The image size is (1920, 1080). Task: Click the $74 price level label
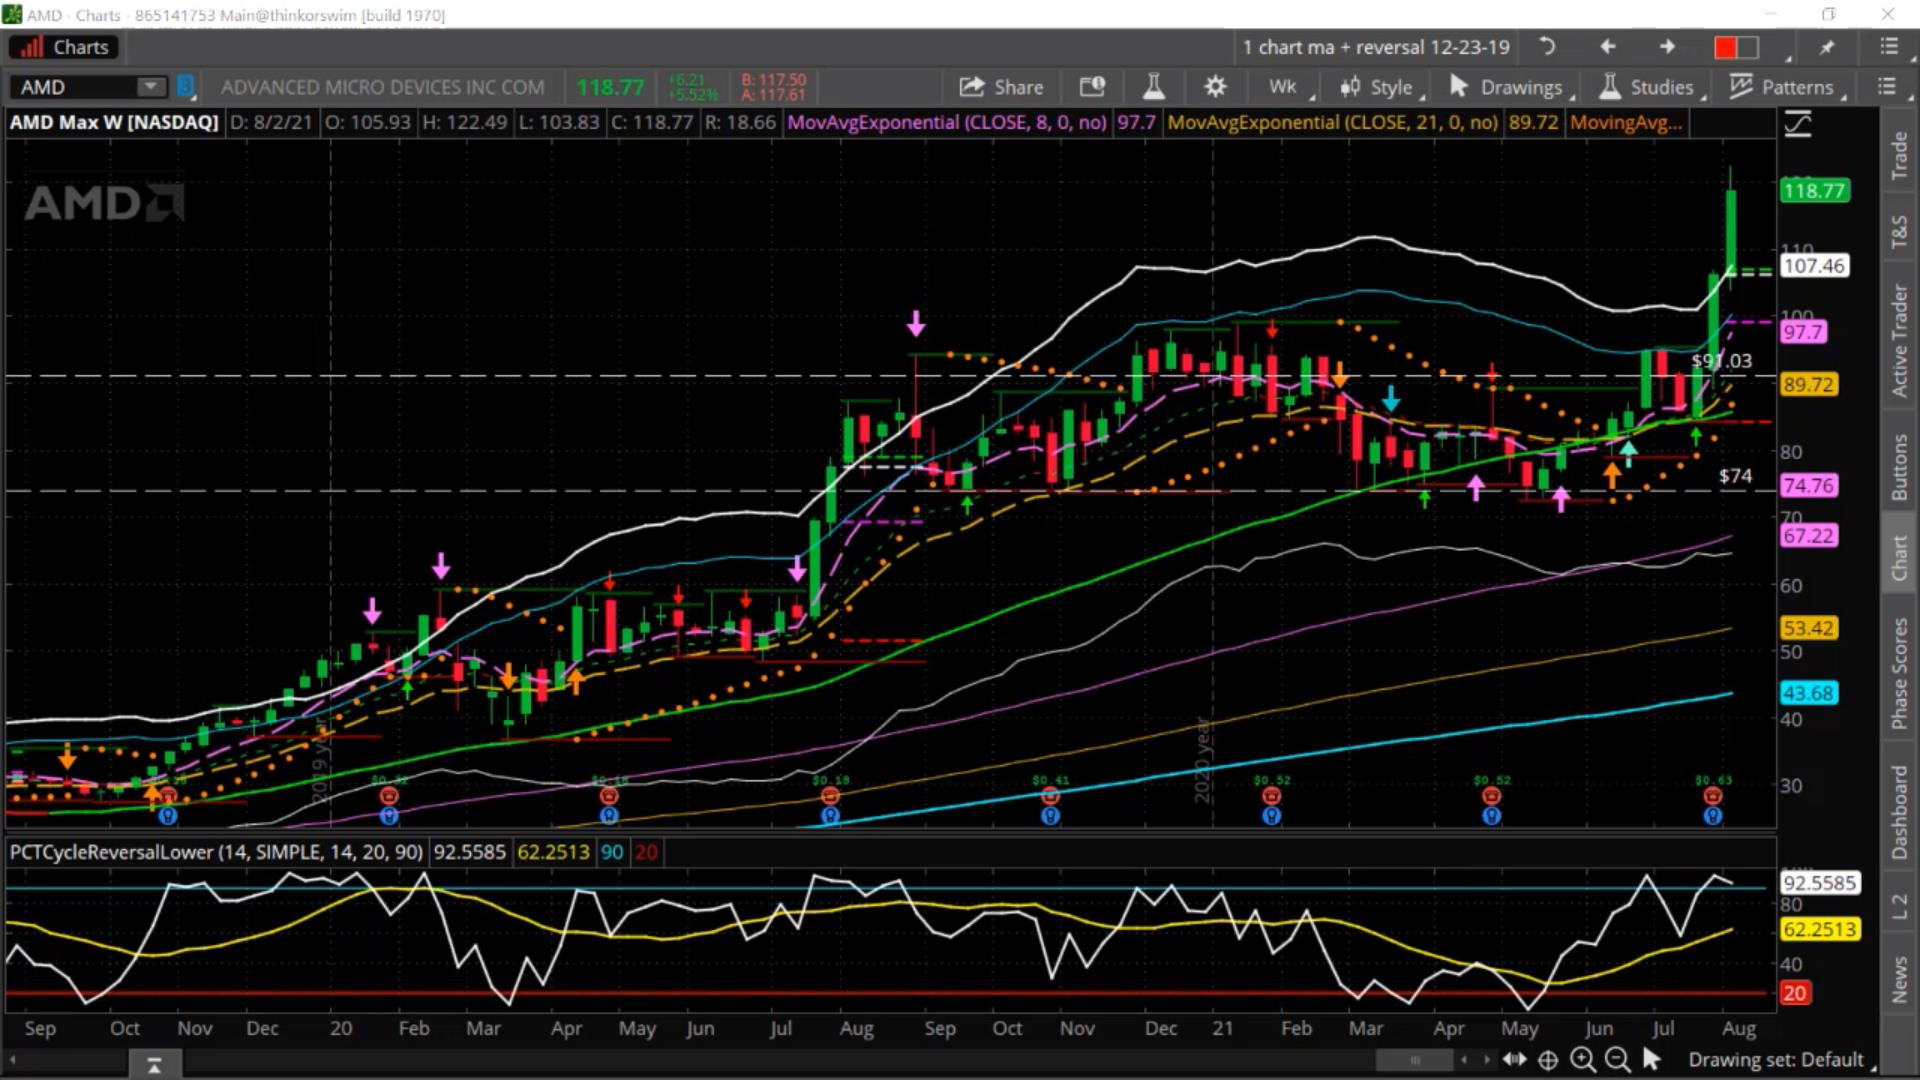(1735, 476)
